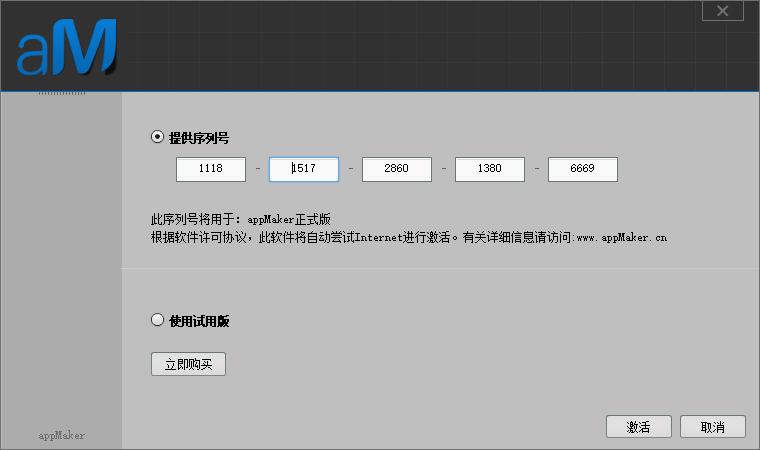Click the aM appMaker logo

pos(67,47)
